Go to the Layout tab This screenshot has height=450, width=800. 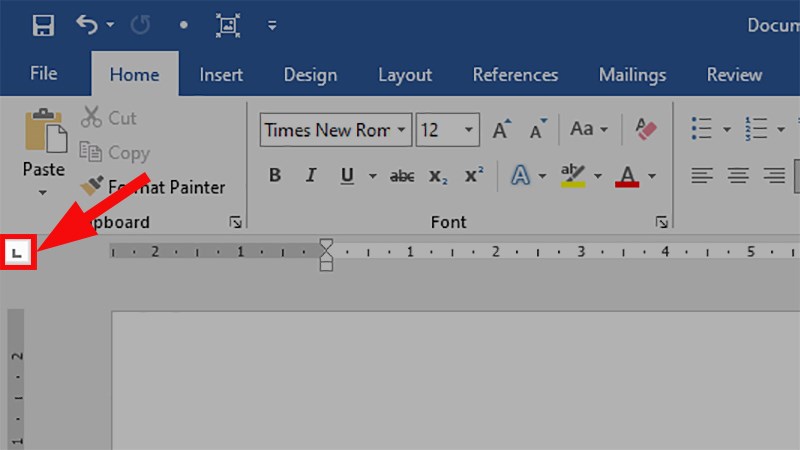(x=405, y=74)
